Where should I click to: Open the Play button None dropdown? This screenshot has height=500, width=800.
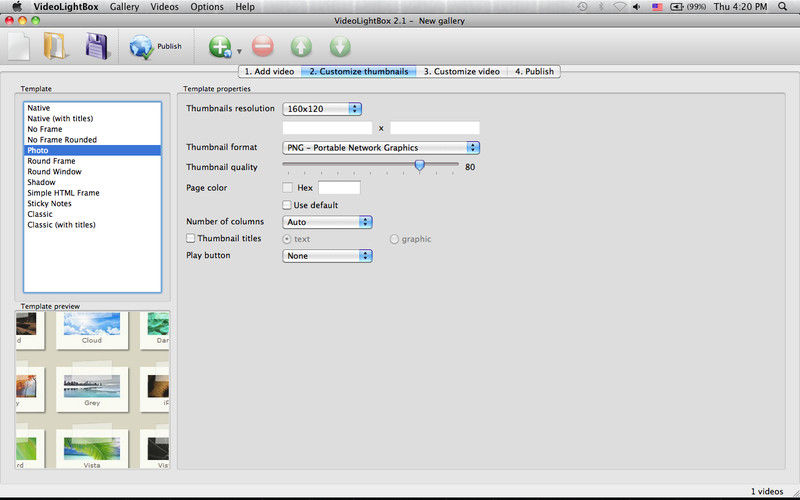pos(327,256)
